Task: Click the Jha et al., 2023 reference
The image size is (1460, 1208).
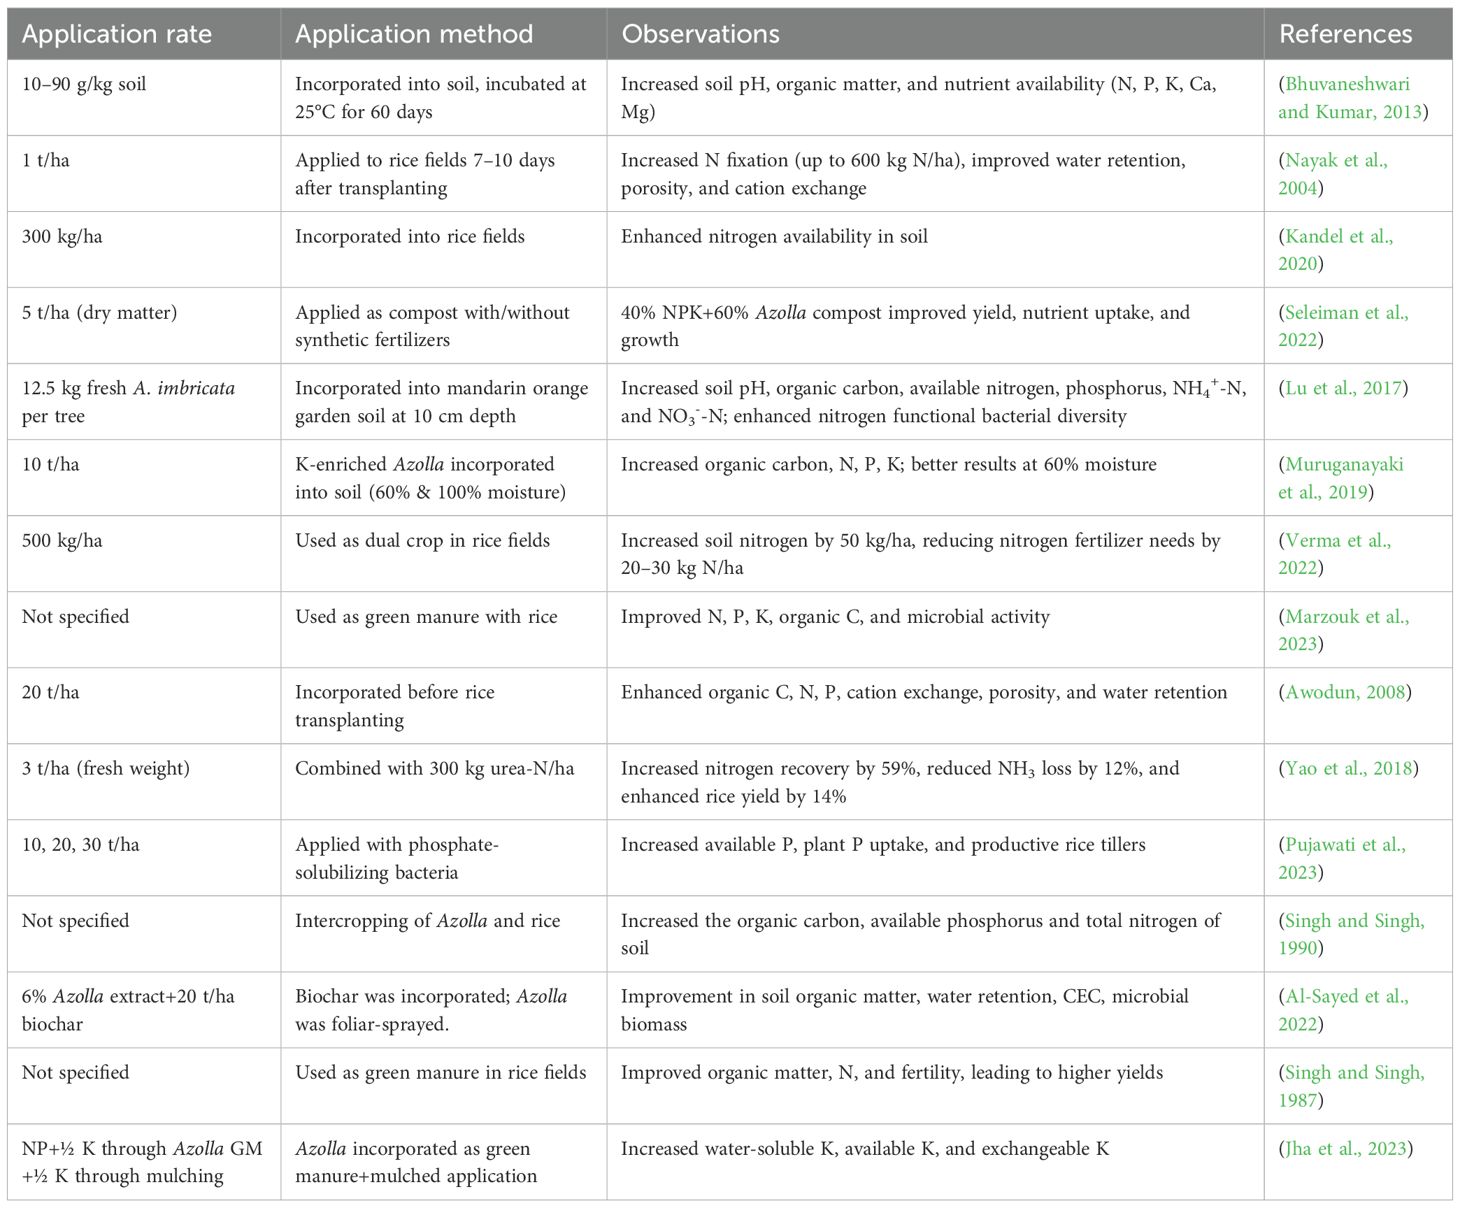Action: click(1346, 1149)
